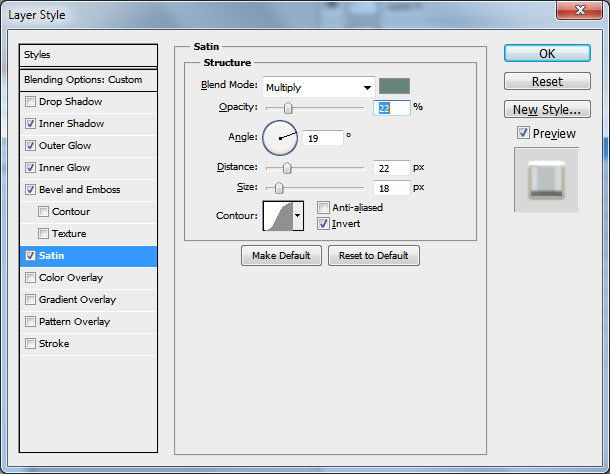This screenshot has width=610, height=474.
Task: Open the satin color swatch
Action: tap(394, 86)
